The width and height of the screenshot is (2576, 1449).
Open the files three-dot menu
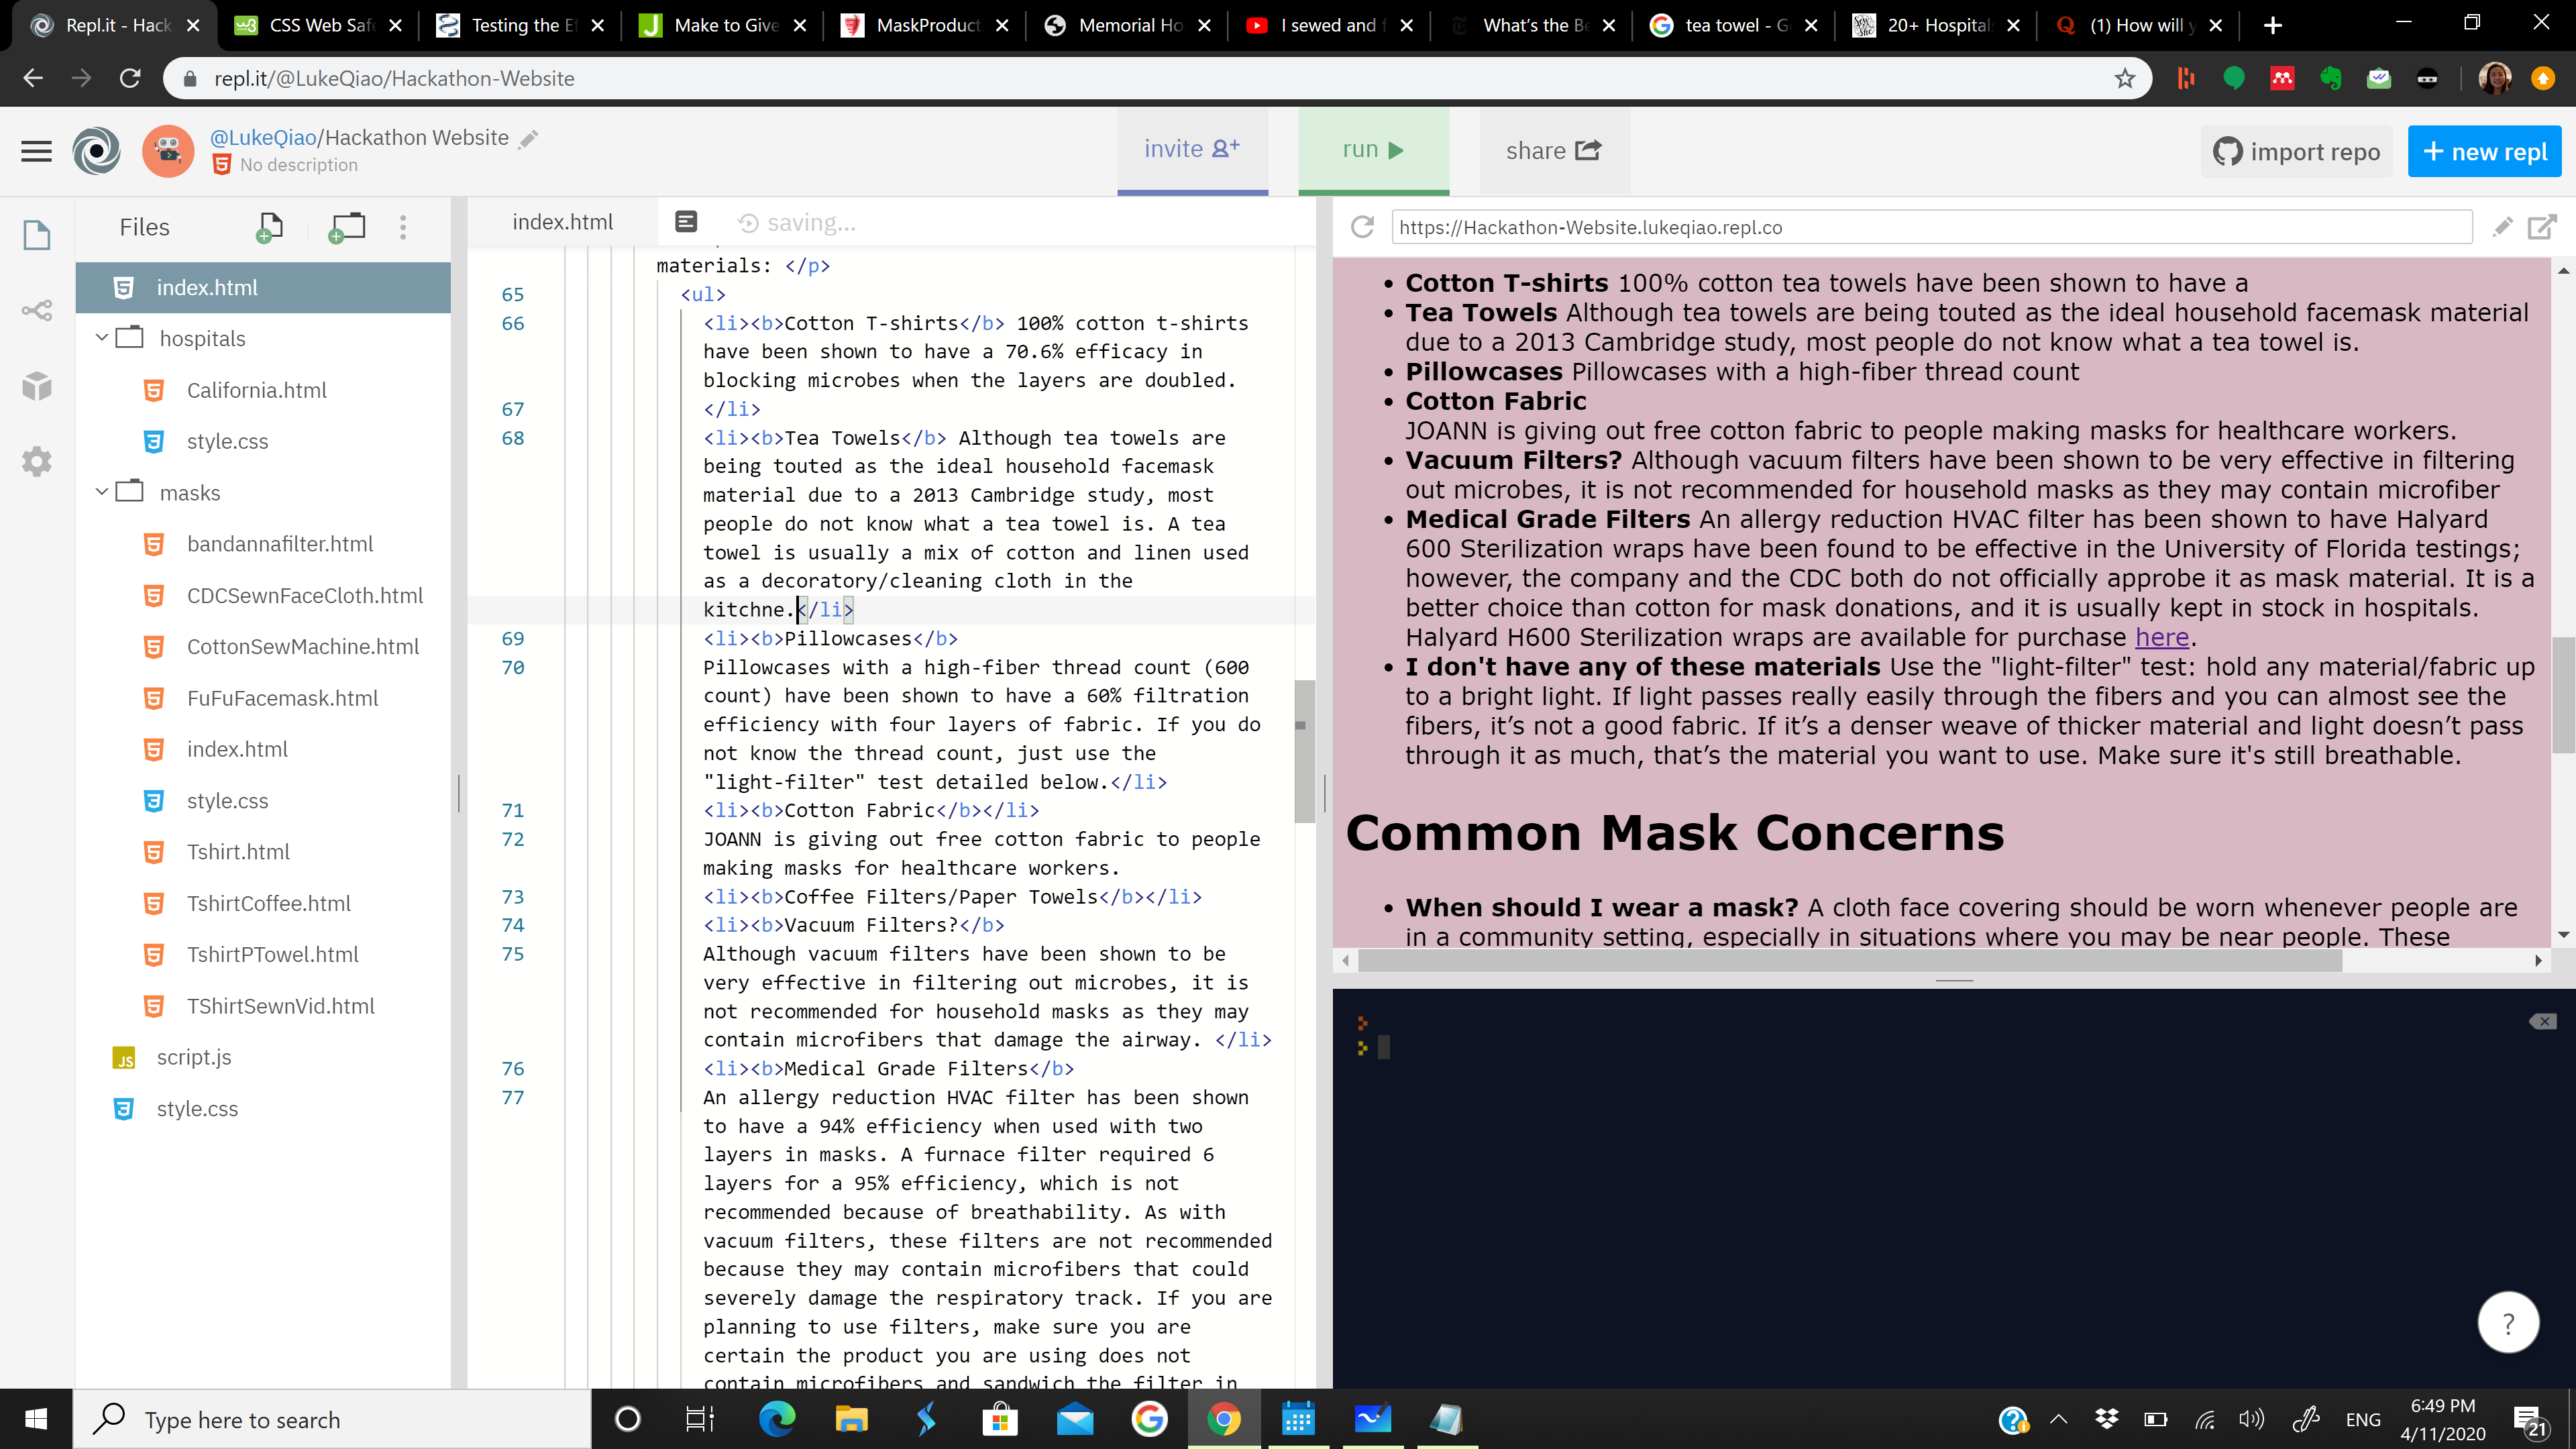403,227
